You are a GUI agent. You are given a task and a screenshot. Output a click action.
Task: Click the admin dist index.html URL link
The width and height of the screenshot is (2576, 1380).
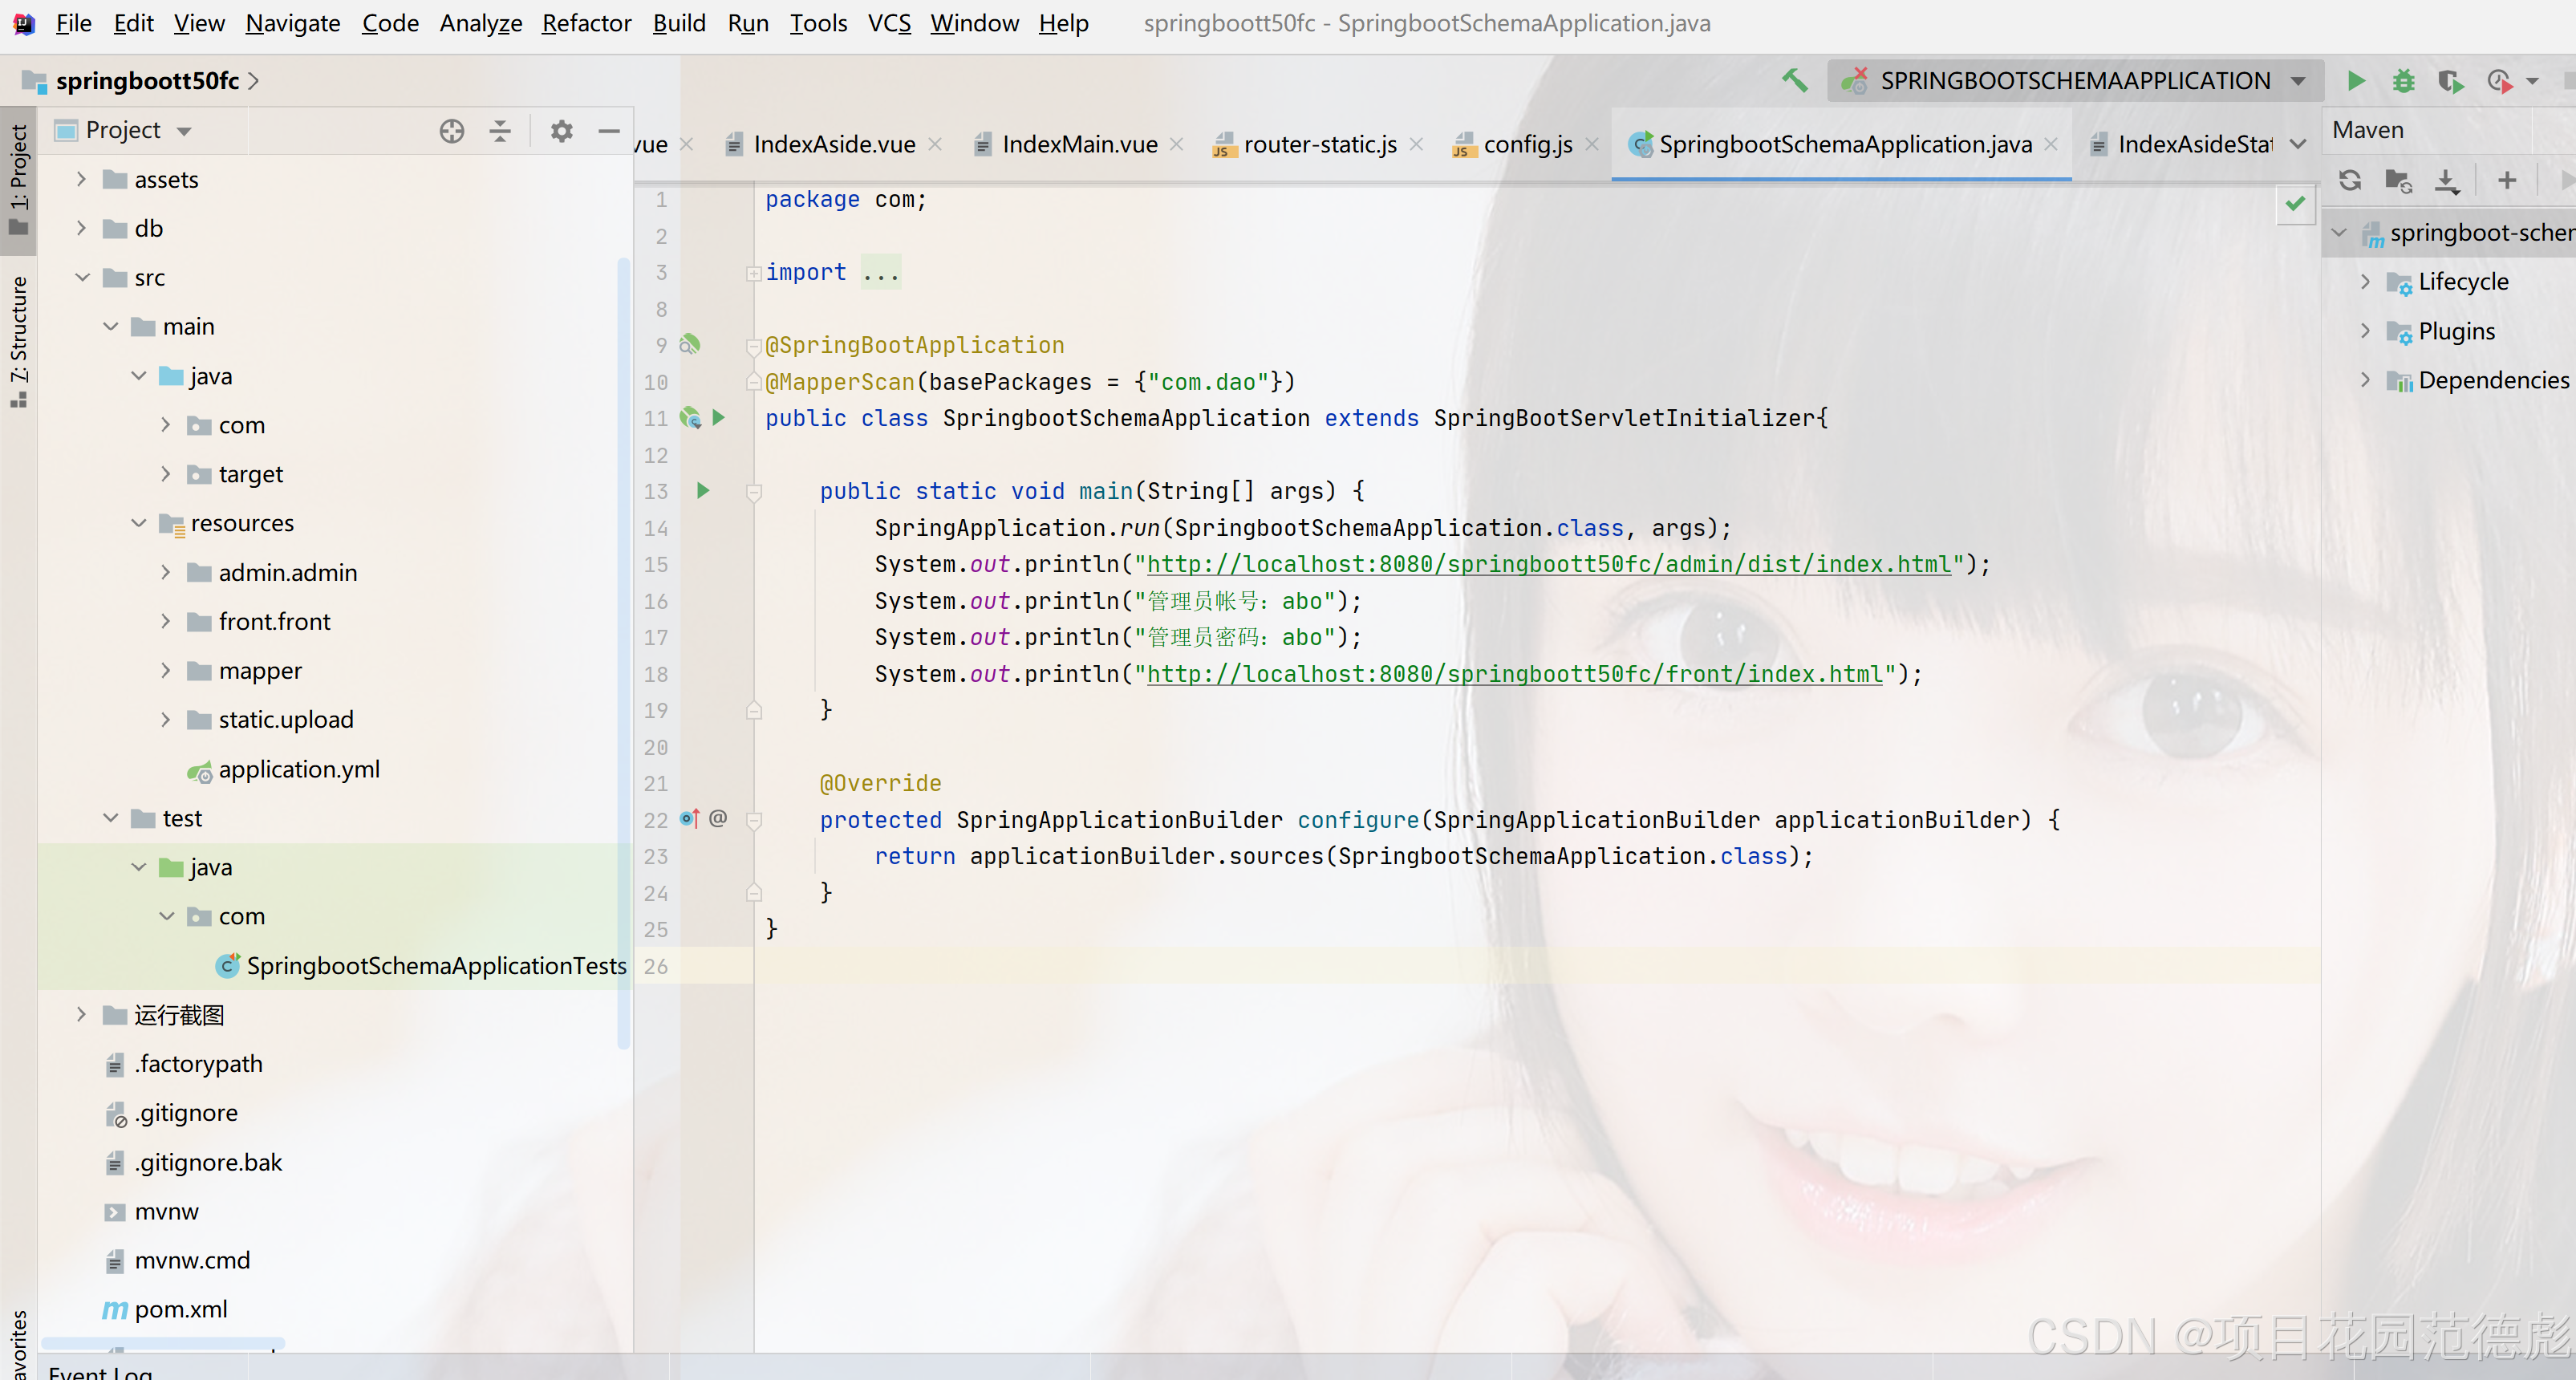pyautogui.click(x=1548, y=564)
